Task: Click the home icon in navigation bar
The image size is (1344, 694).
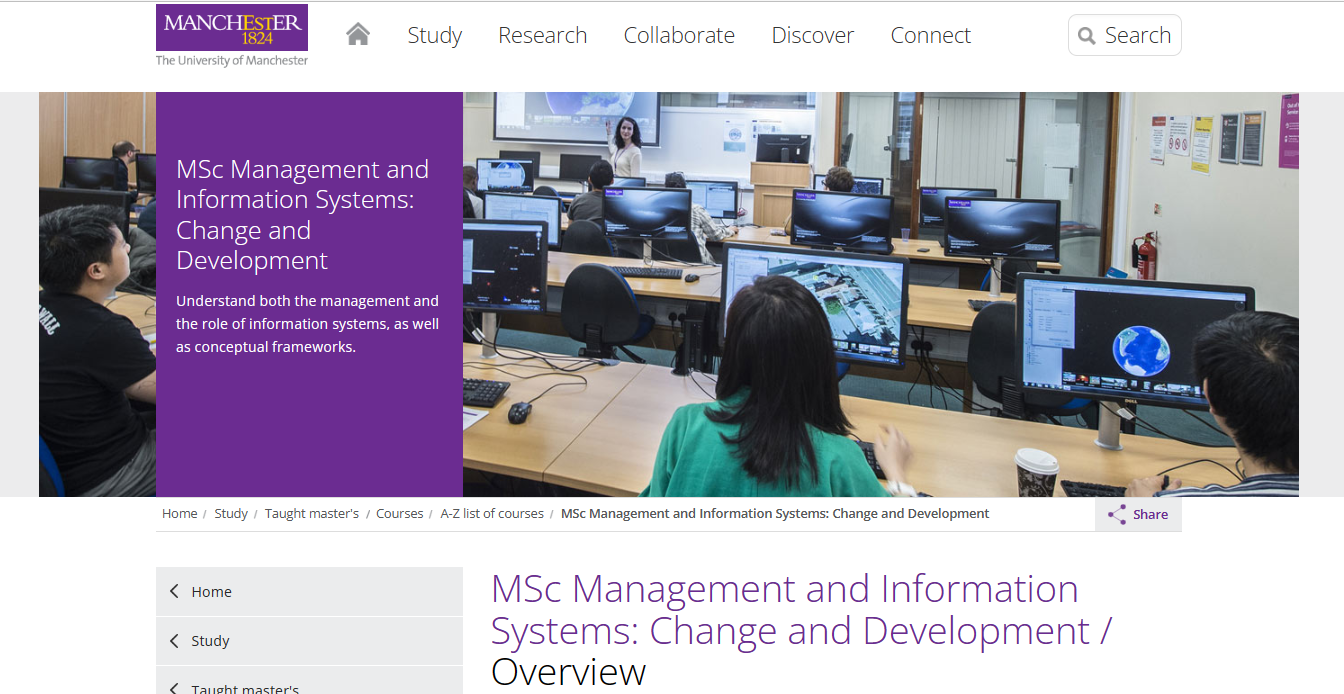Action: click(x=358, y=35)
